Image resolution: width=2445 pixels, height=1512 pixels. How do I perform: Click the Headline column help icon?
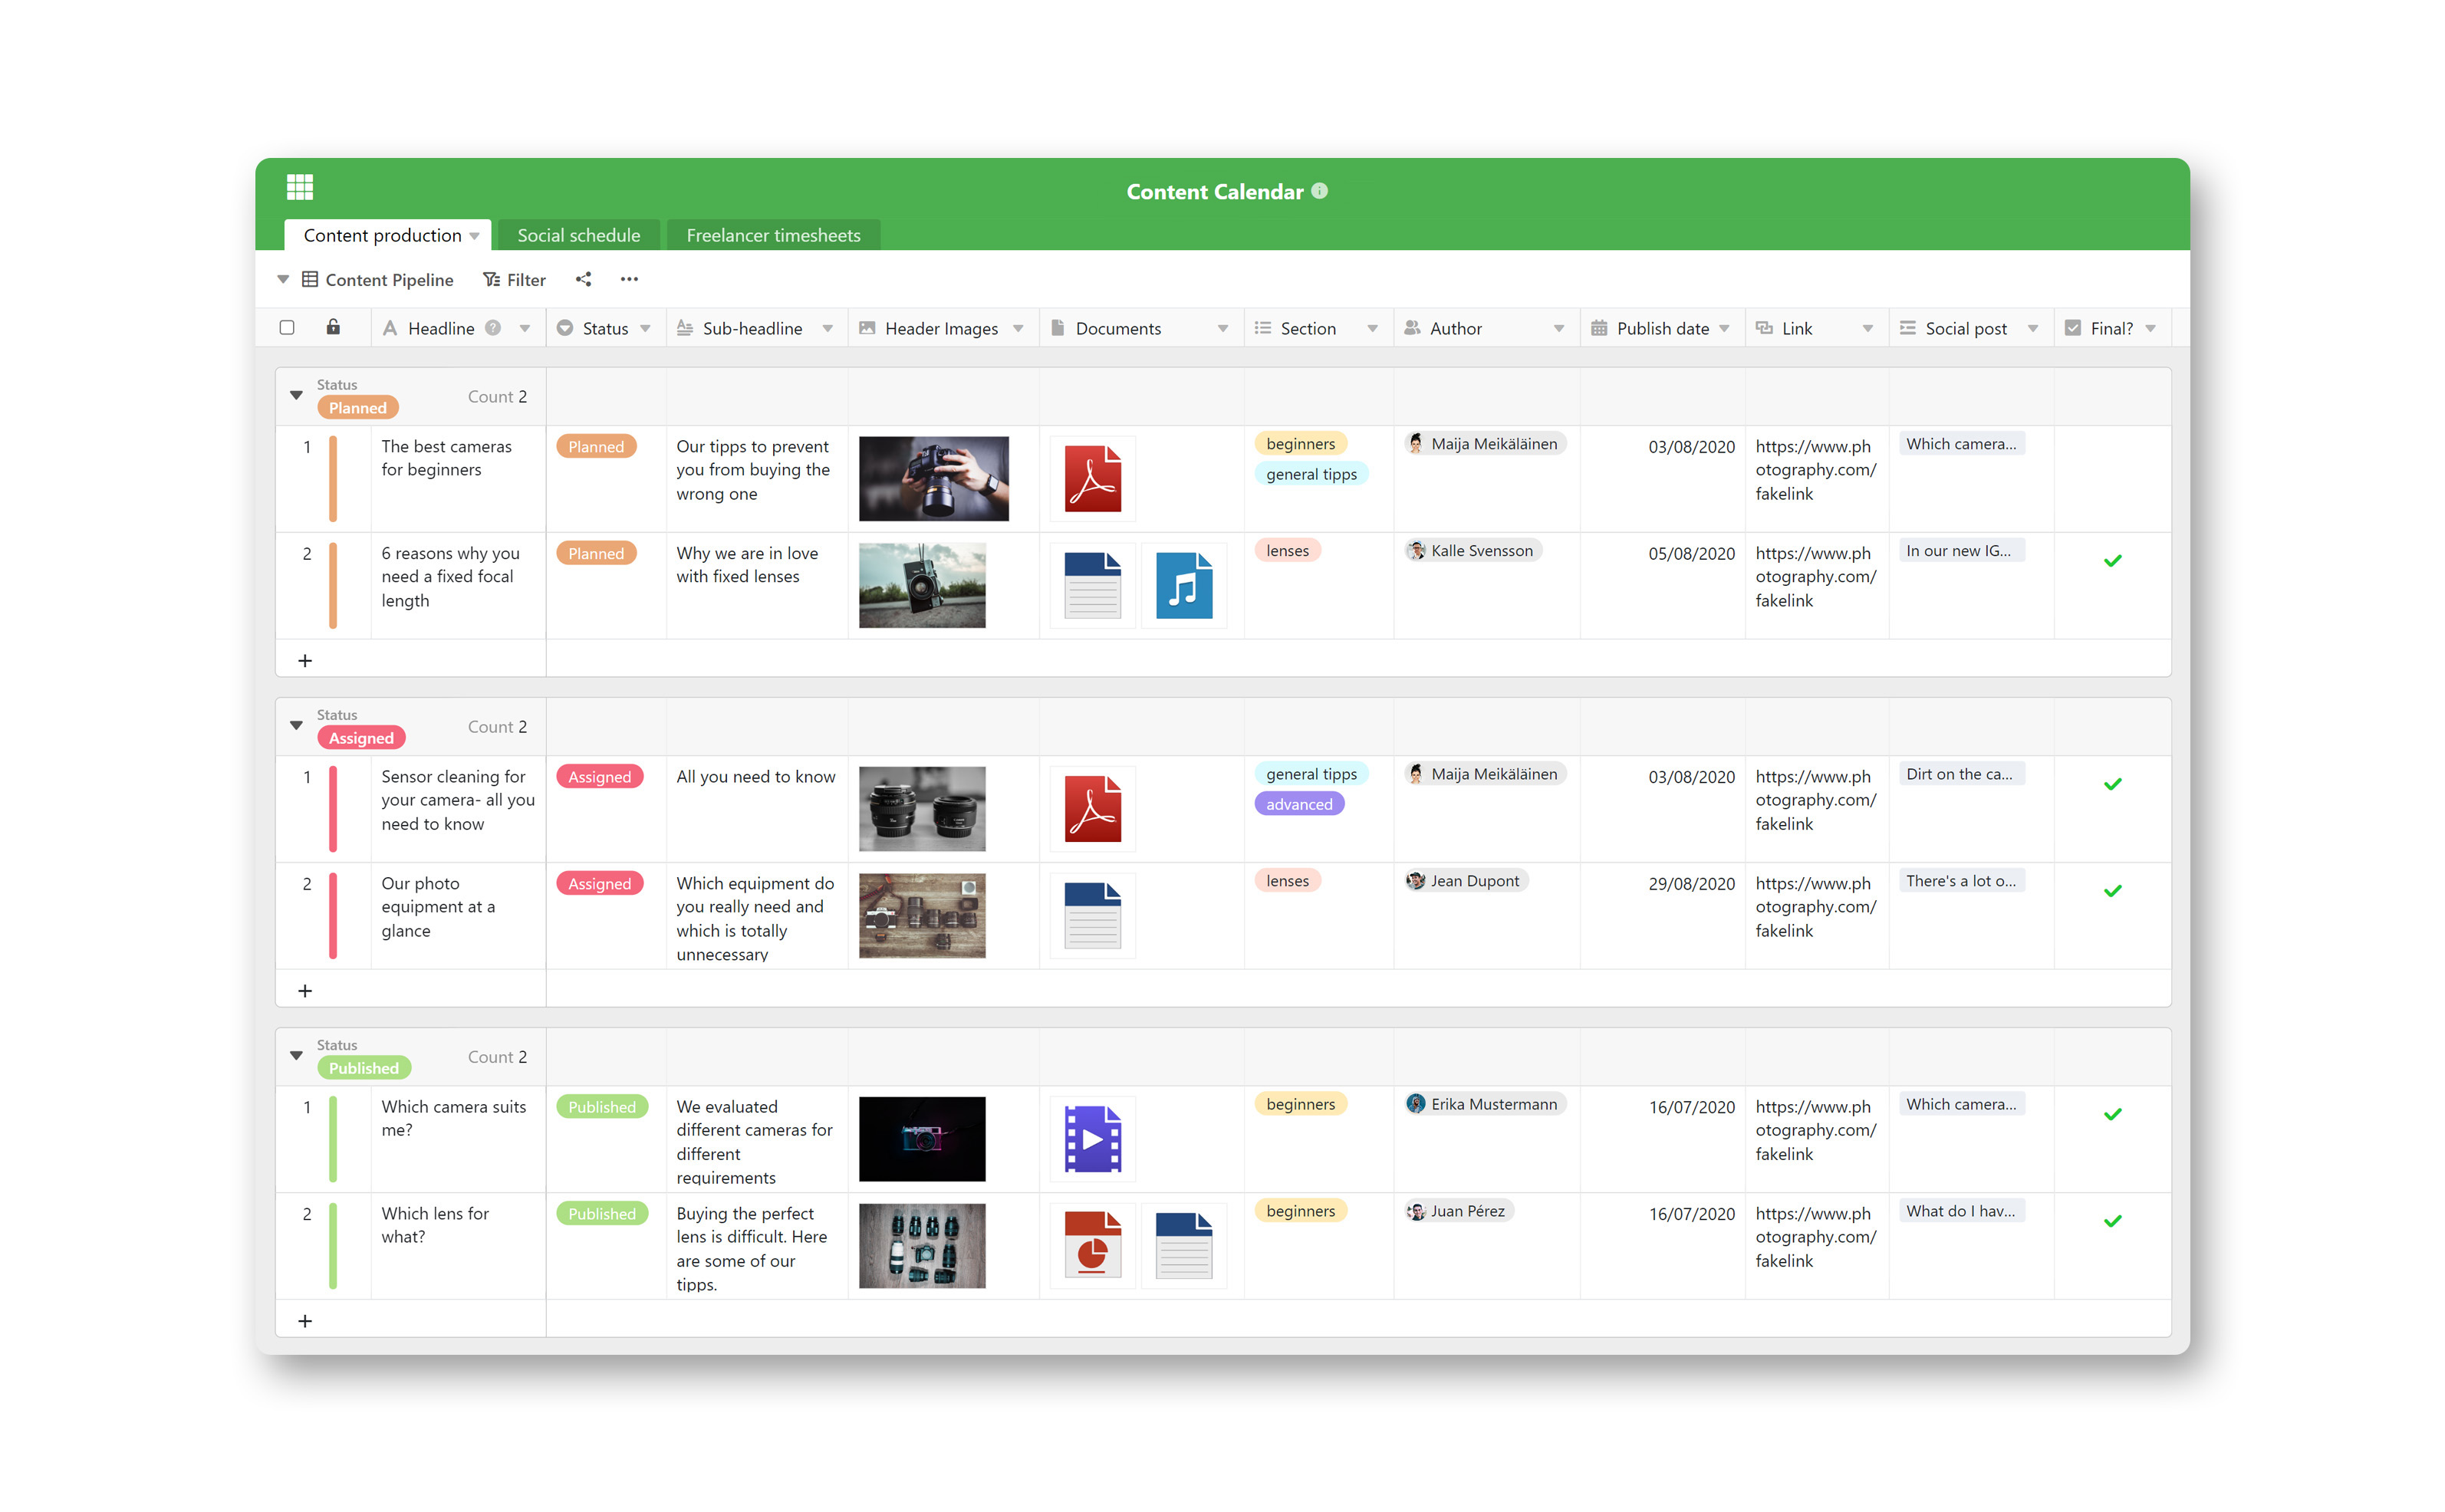tap(493, 328)
